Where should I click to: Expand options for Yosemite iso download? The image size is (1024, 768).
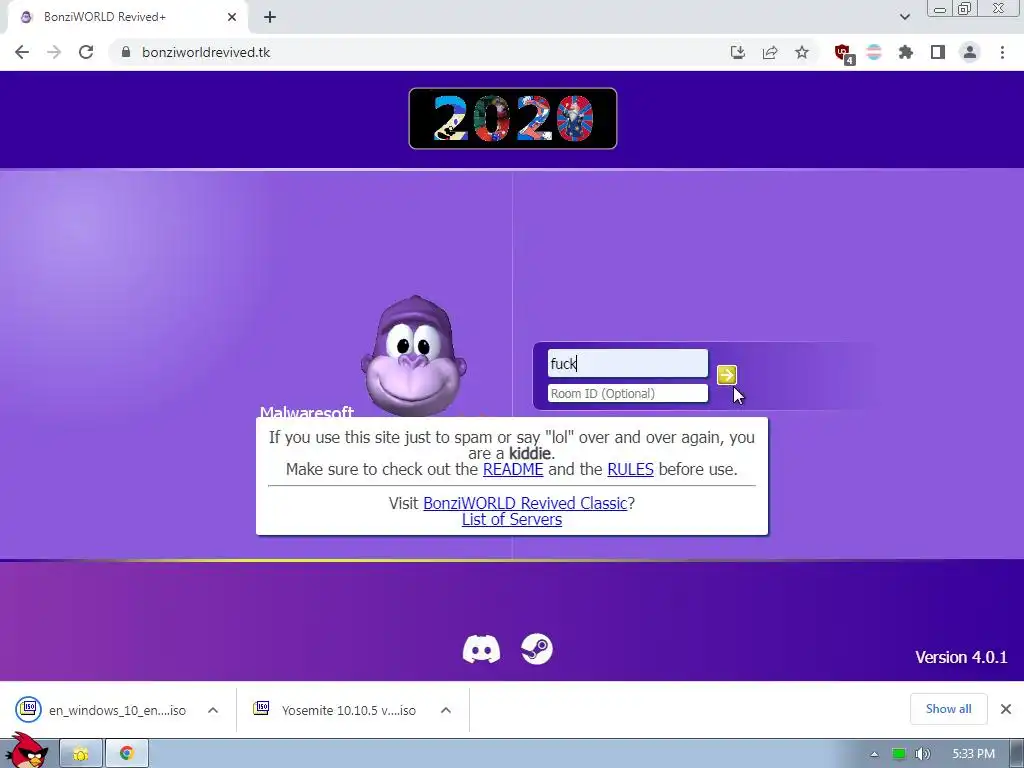pyautogui.click(x=445, y=710)
